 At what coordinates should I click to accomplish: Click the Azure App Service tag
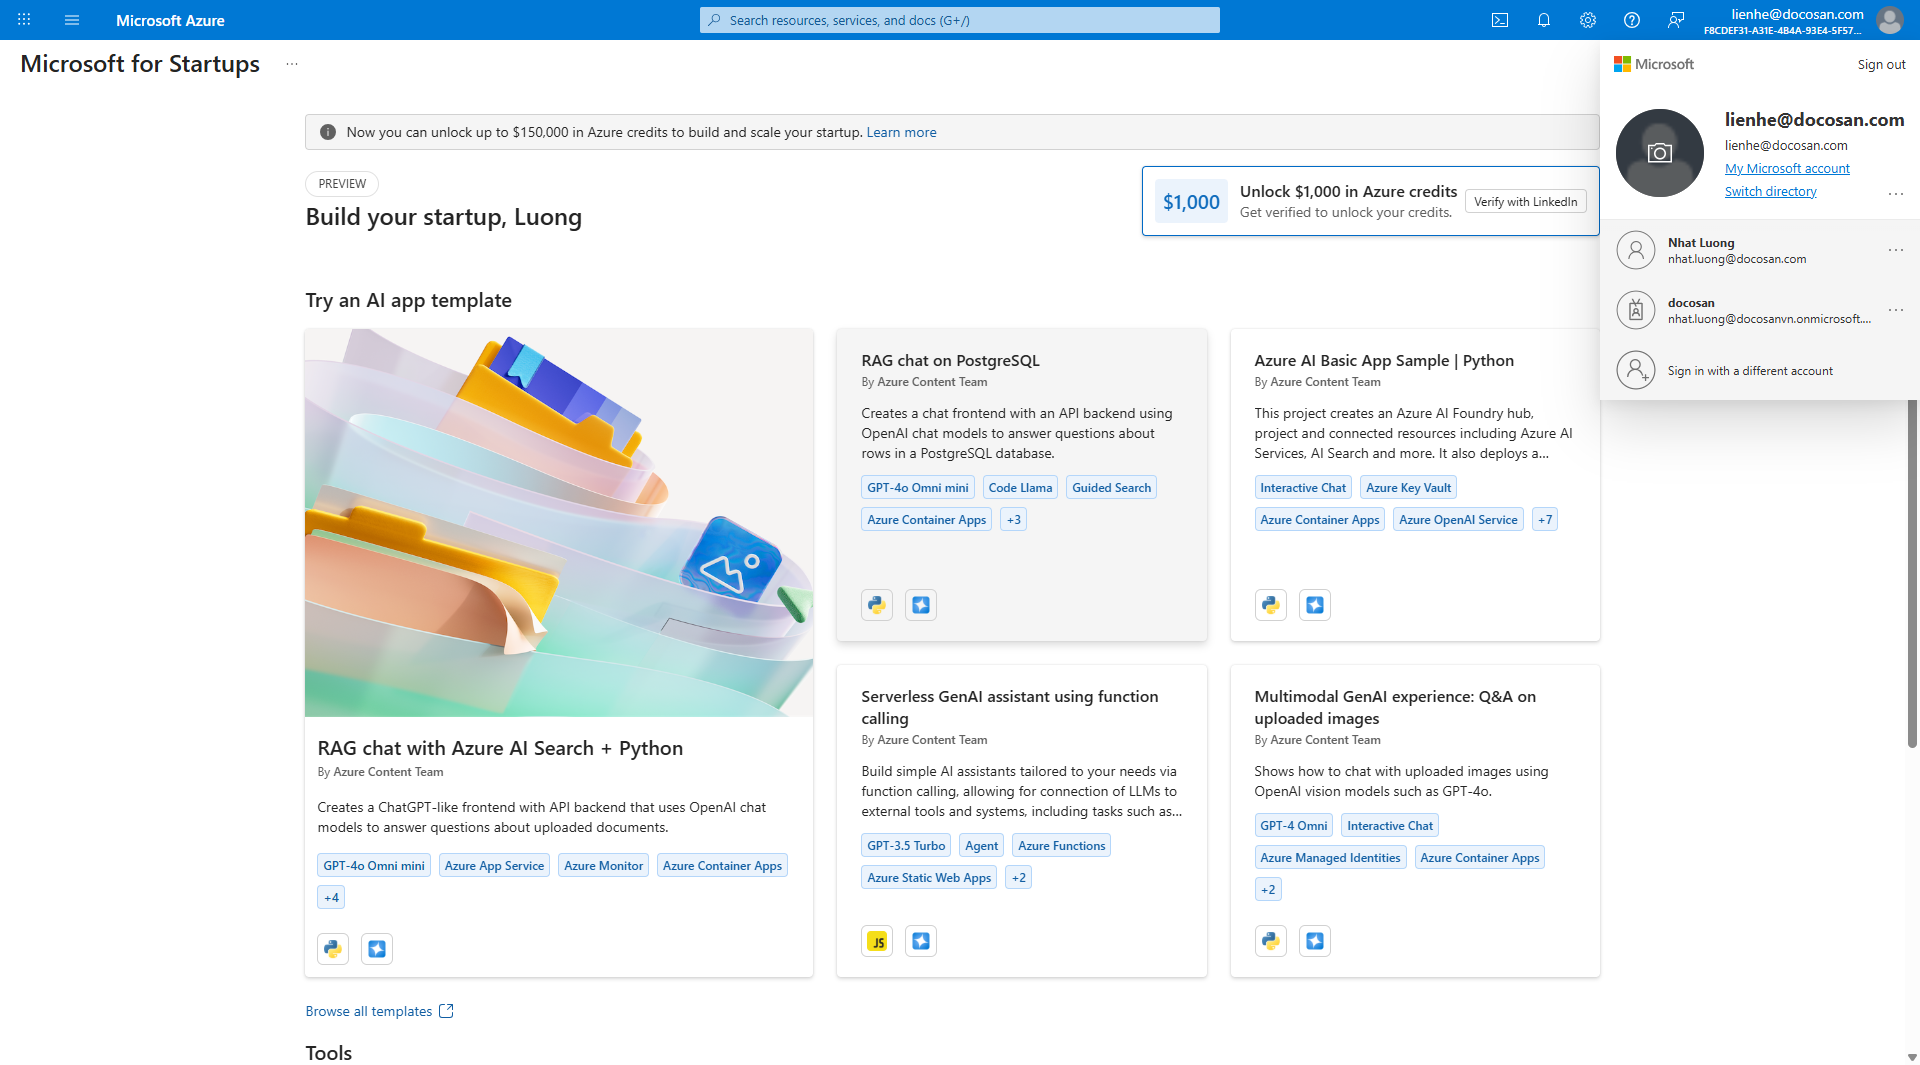point(494,866)
